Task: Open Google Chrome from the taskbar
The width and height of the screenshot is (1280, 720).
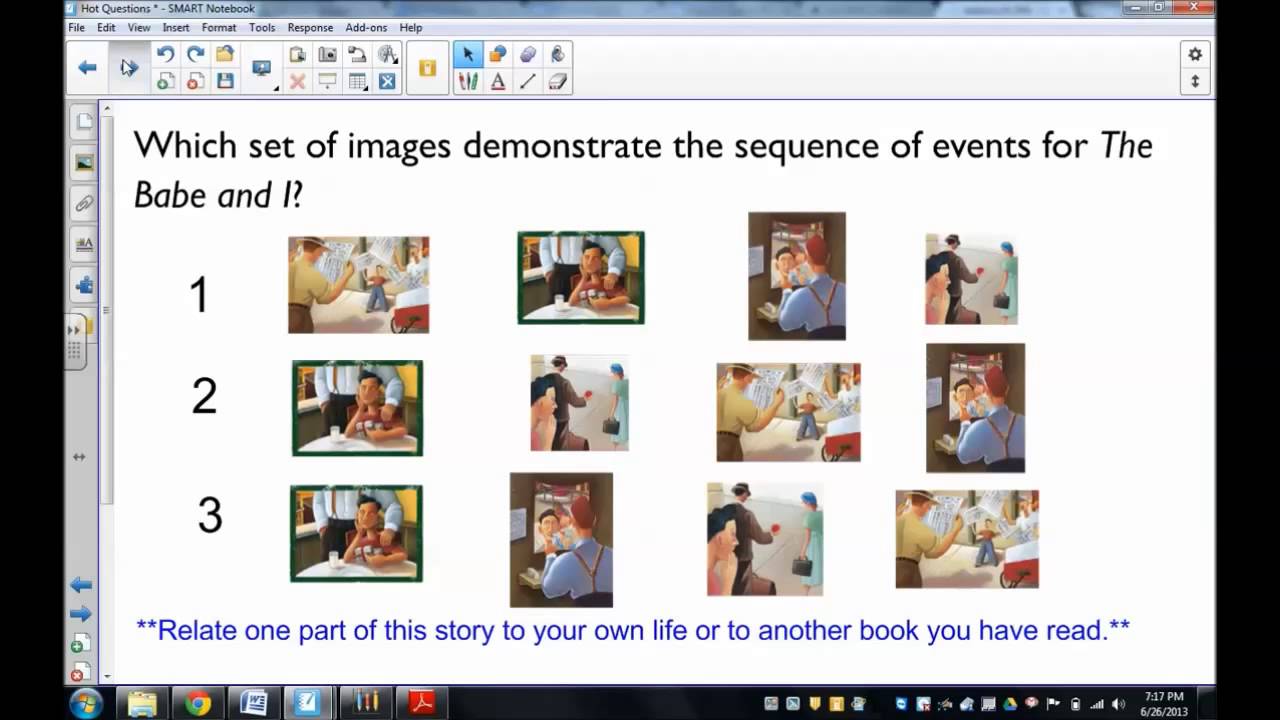Action: point(197,703)
